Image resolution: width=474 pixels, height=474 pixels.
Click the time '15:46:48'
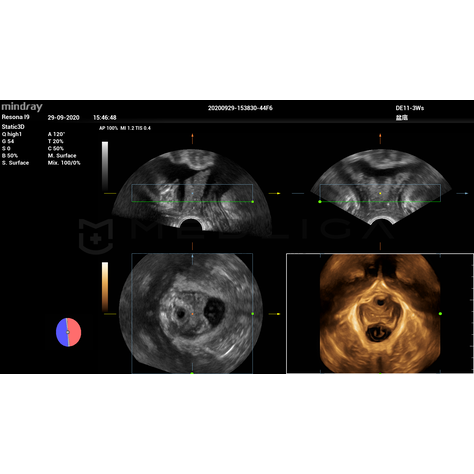click(x=105, y=117)
